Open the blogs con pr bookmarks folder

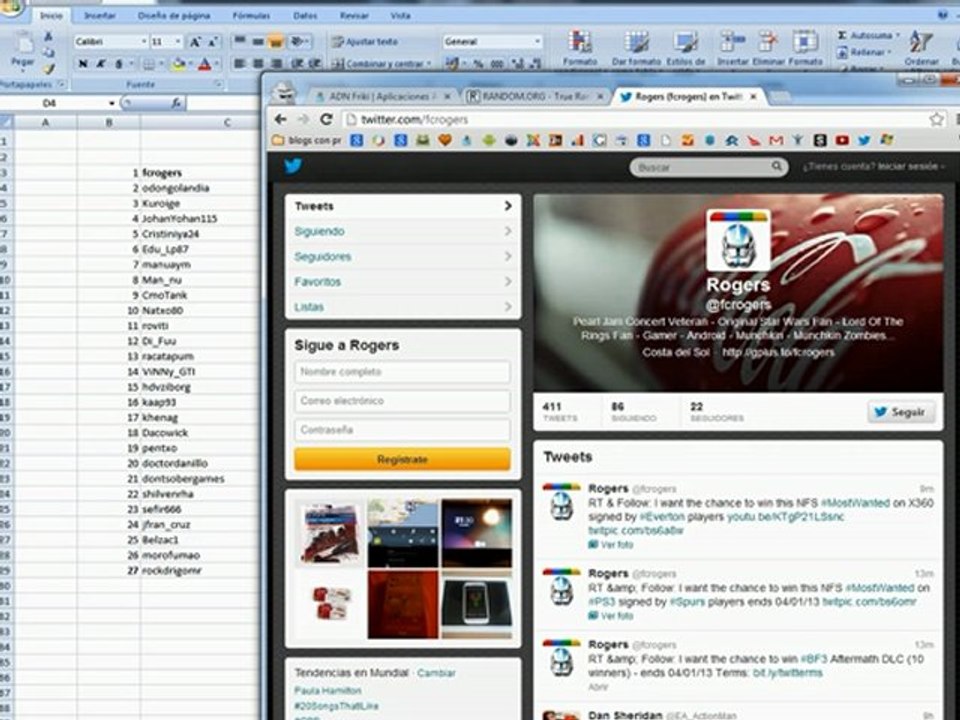pos(307,141)
